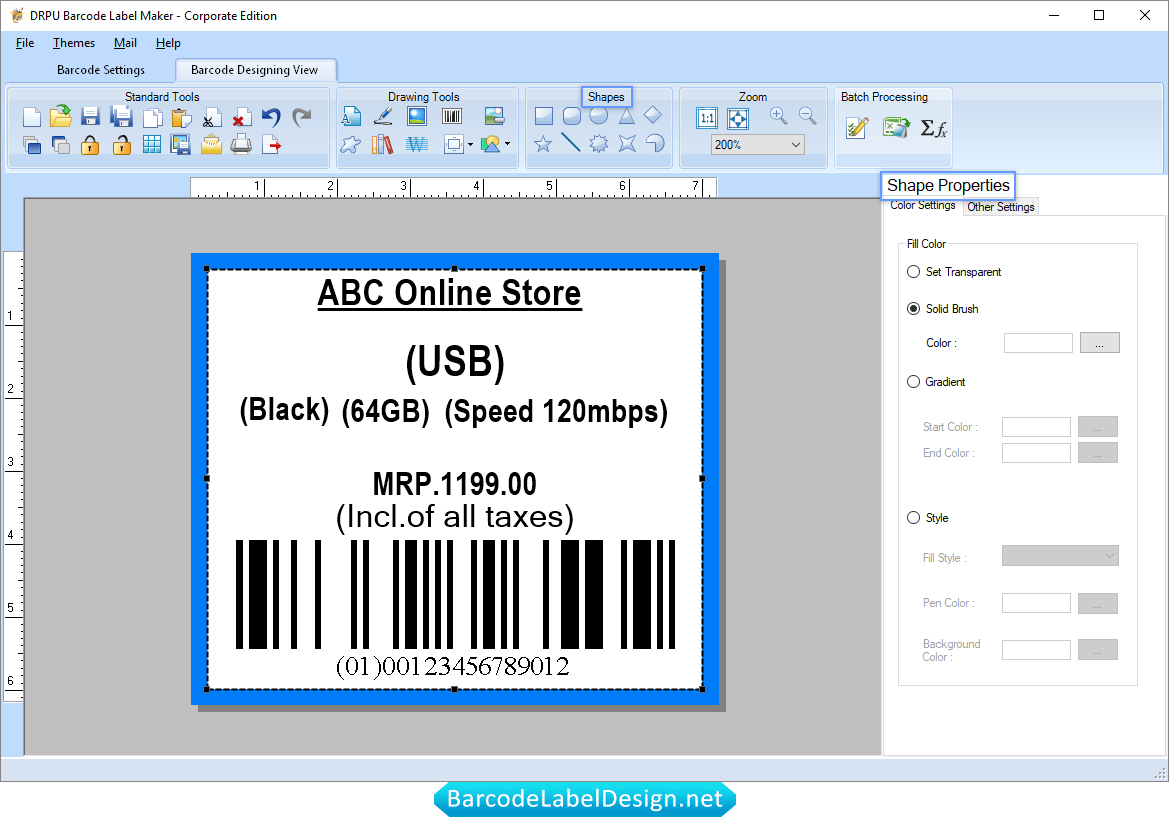Draw an ellipse shape

coord(599,116)
